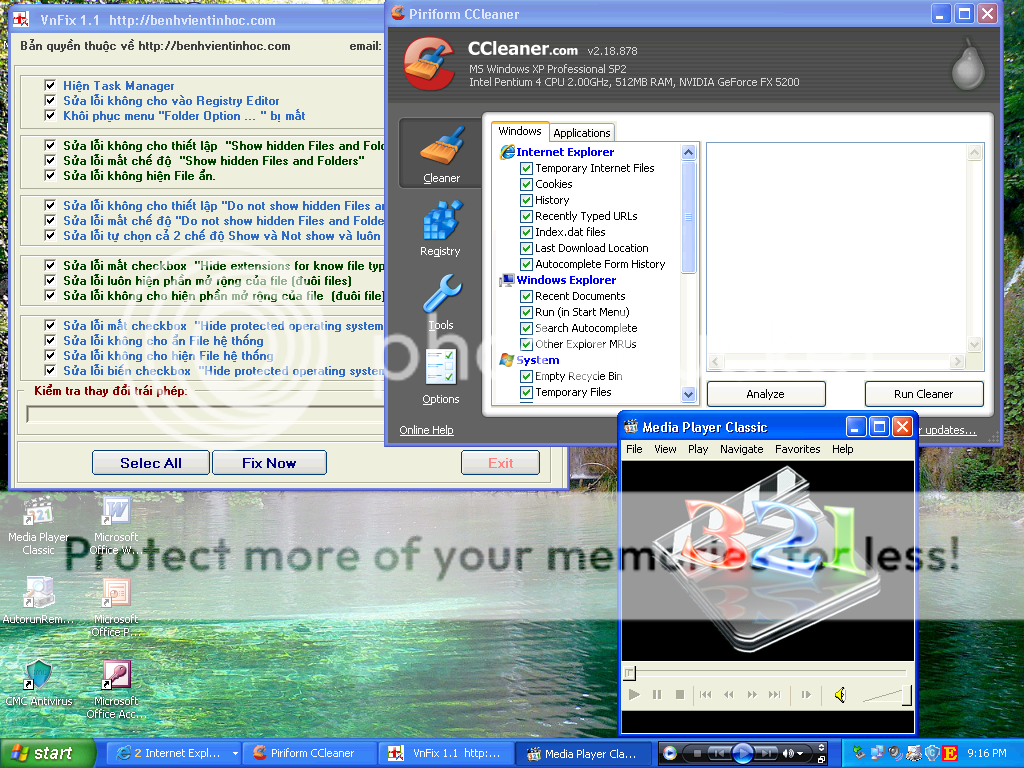This screenshot has height=768, width=1024.
Task: Toggle History checkbox in CCleaner
Action: [x=526, y=200]
